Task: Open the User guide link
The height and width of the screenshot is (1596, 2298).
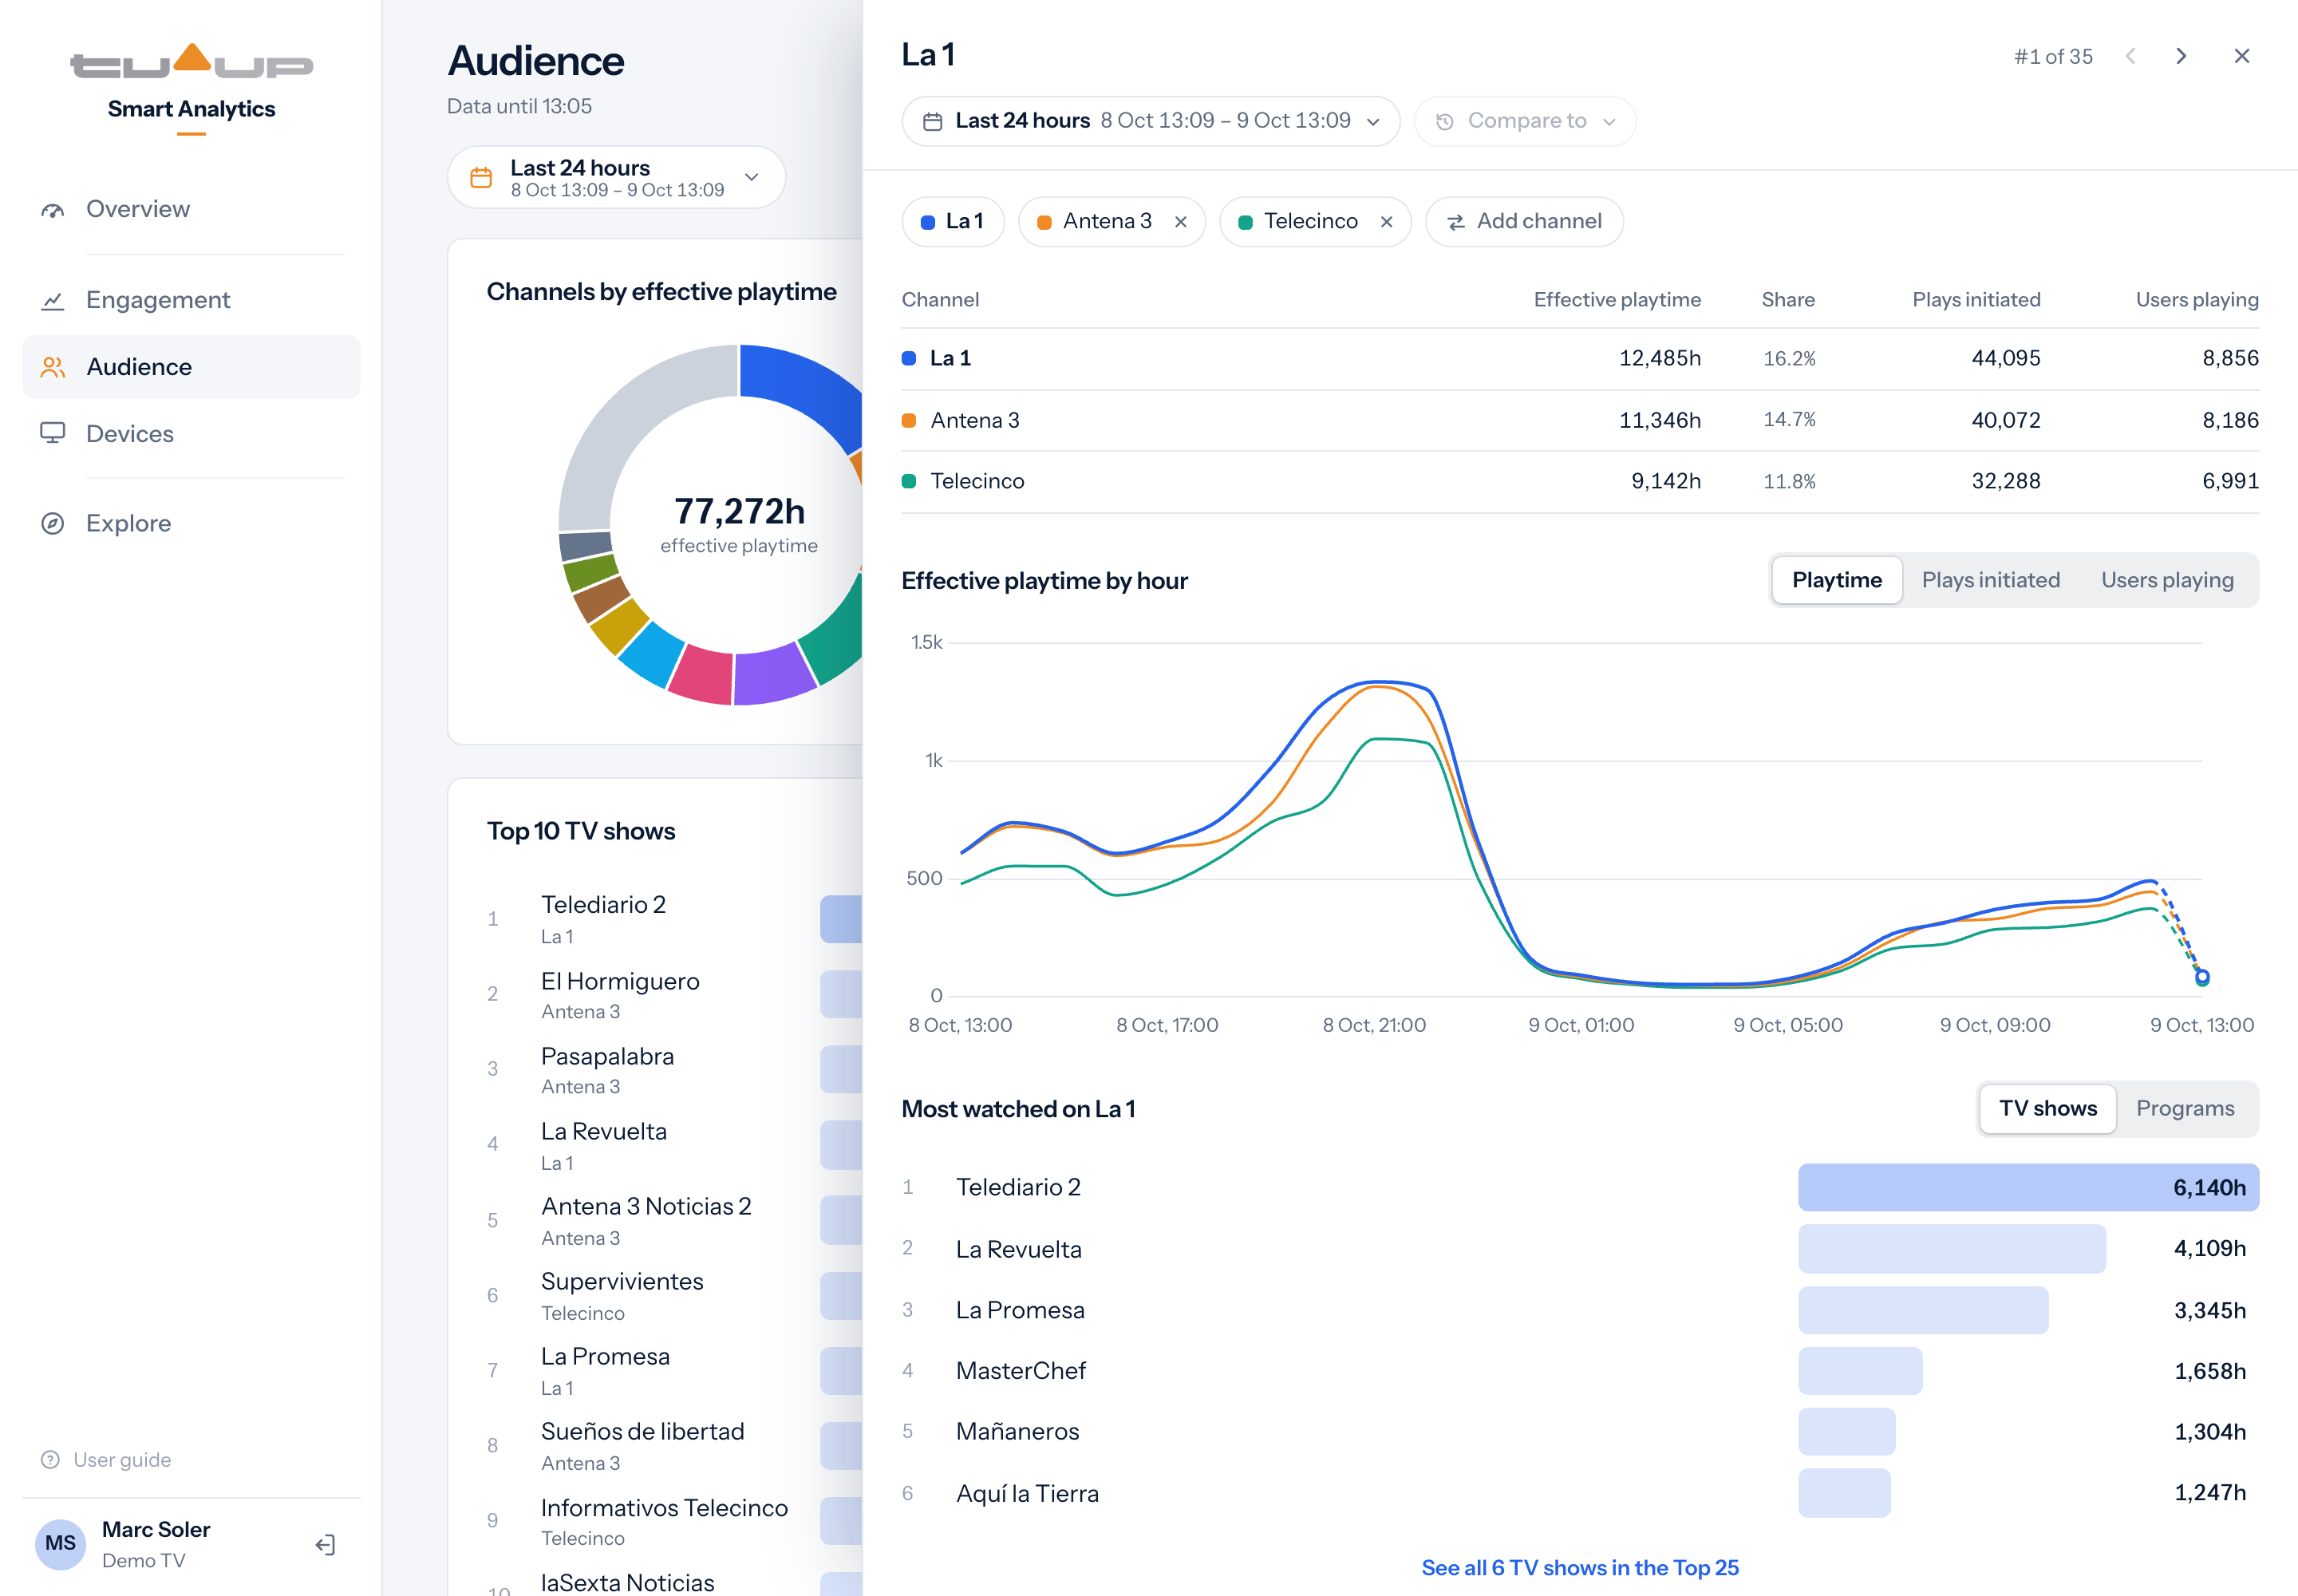Action: tap(106, 1460)
